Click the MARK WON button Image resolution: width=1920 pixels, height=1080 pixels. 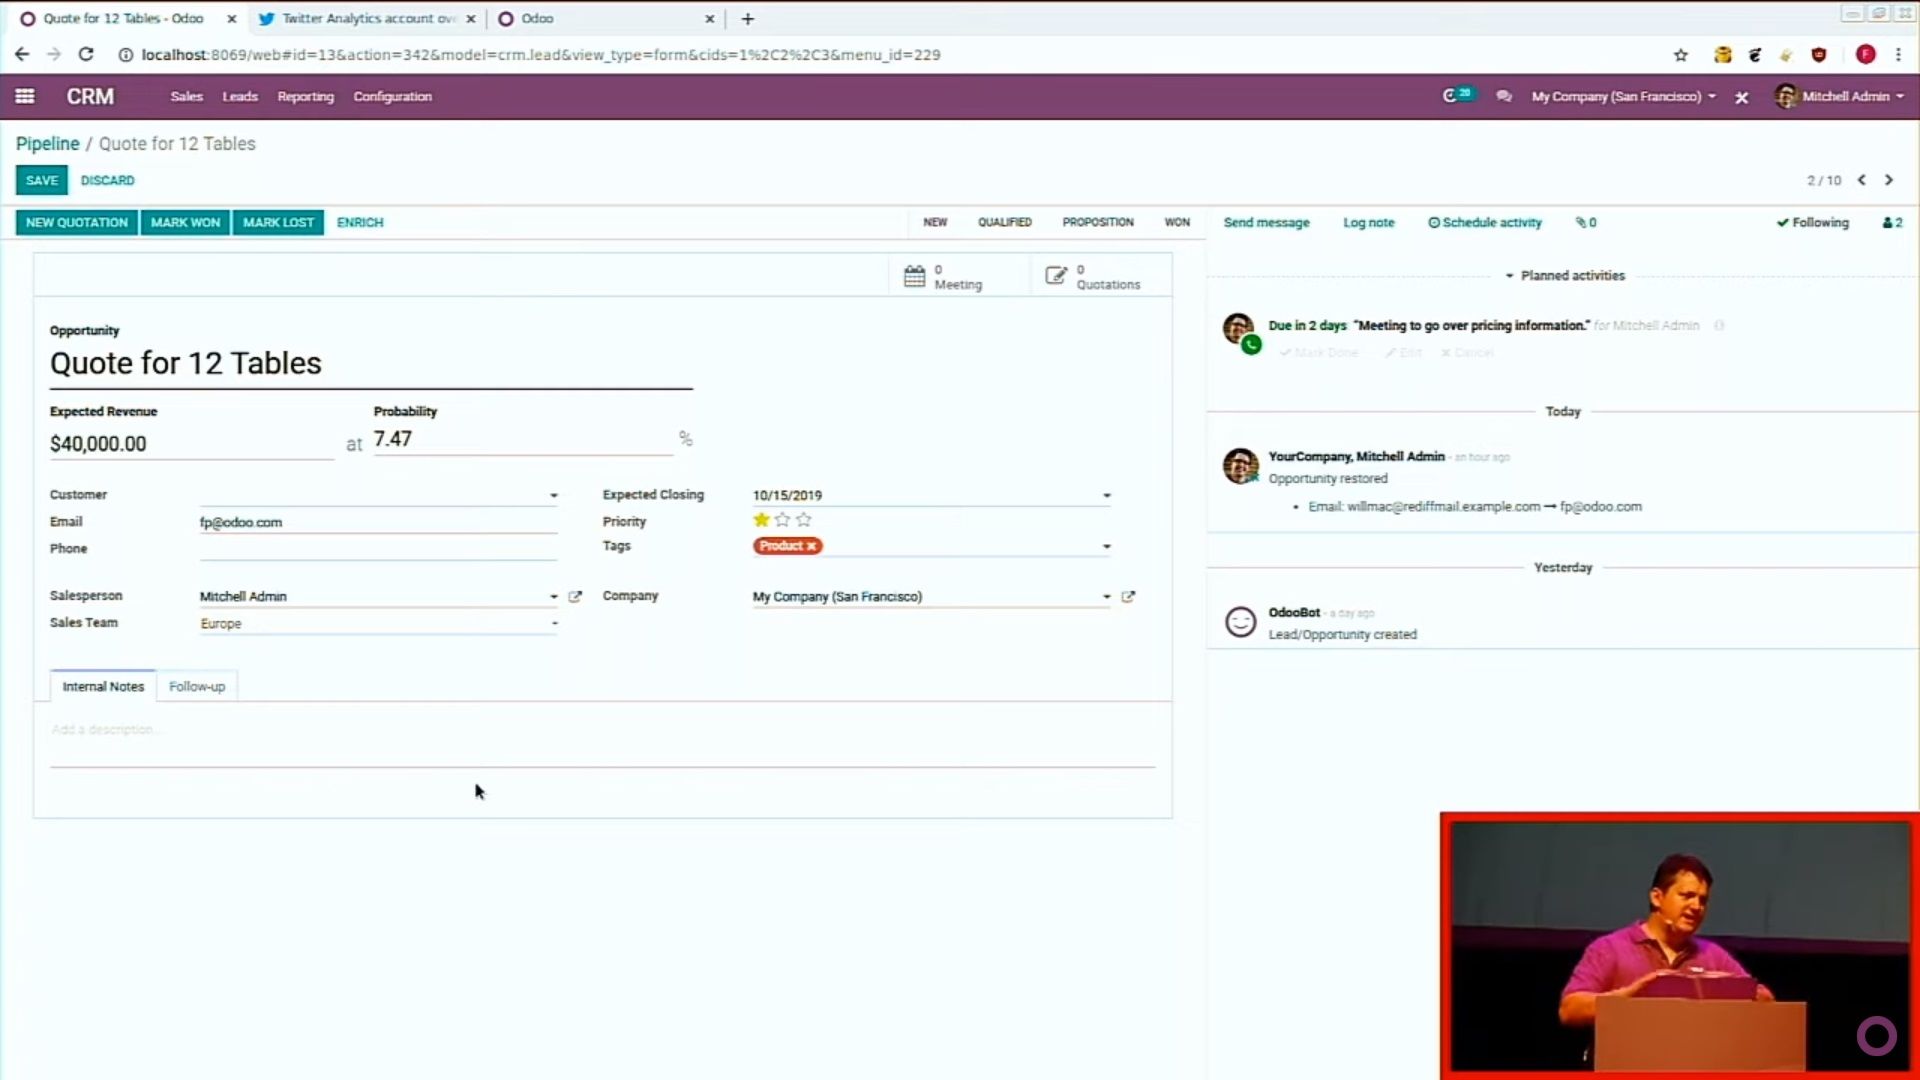[x=185, y=222]
